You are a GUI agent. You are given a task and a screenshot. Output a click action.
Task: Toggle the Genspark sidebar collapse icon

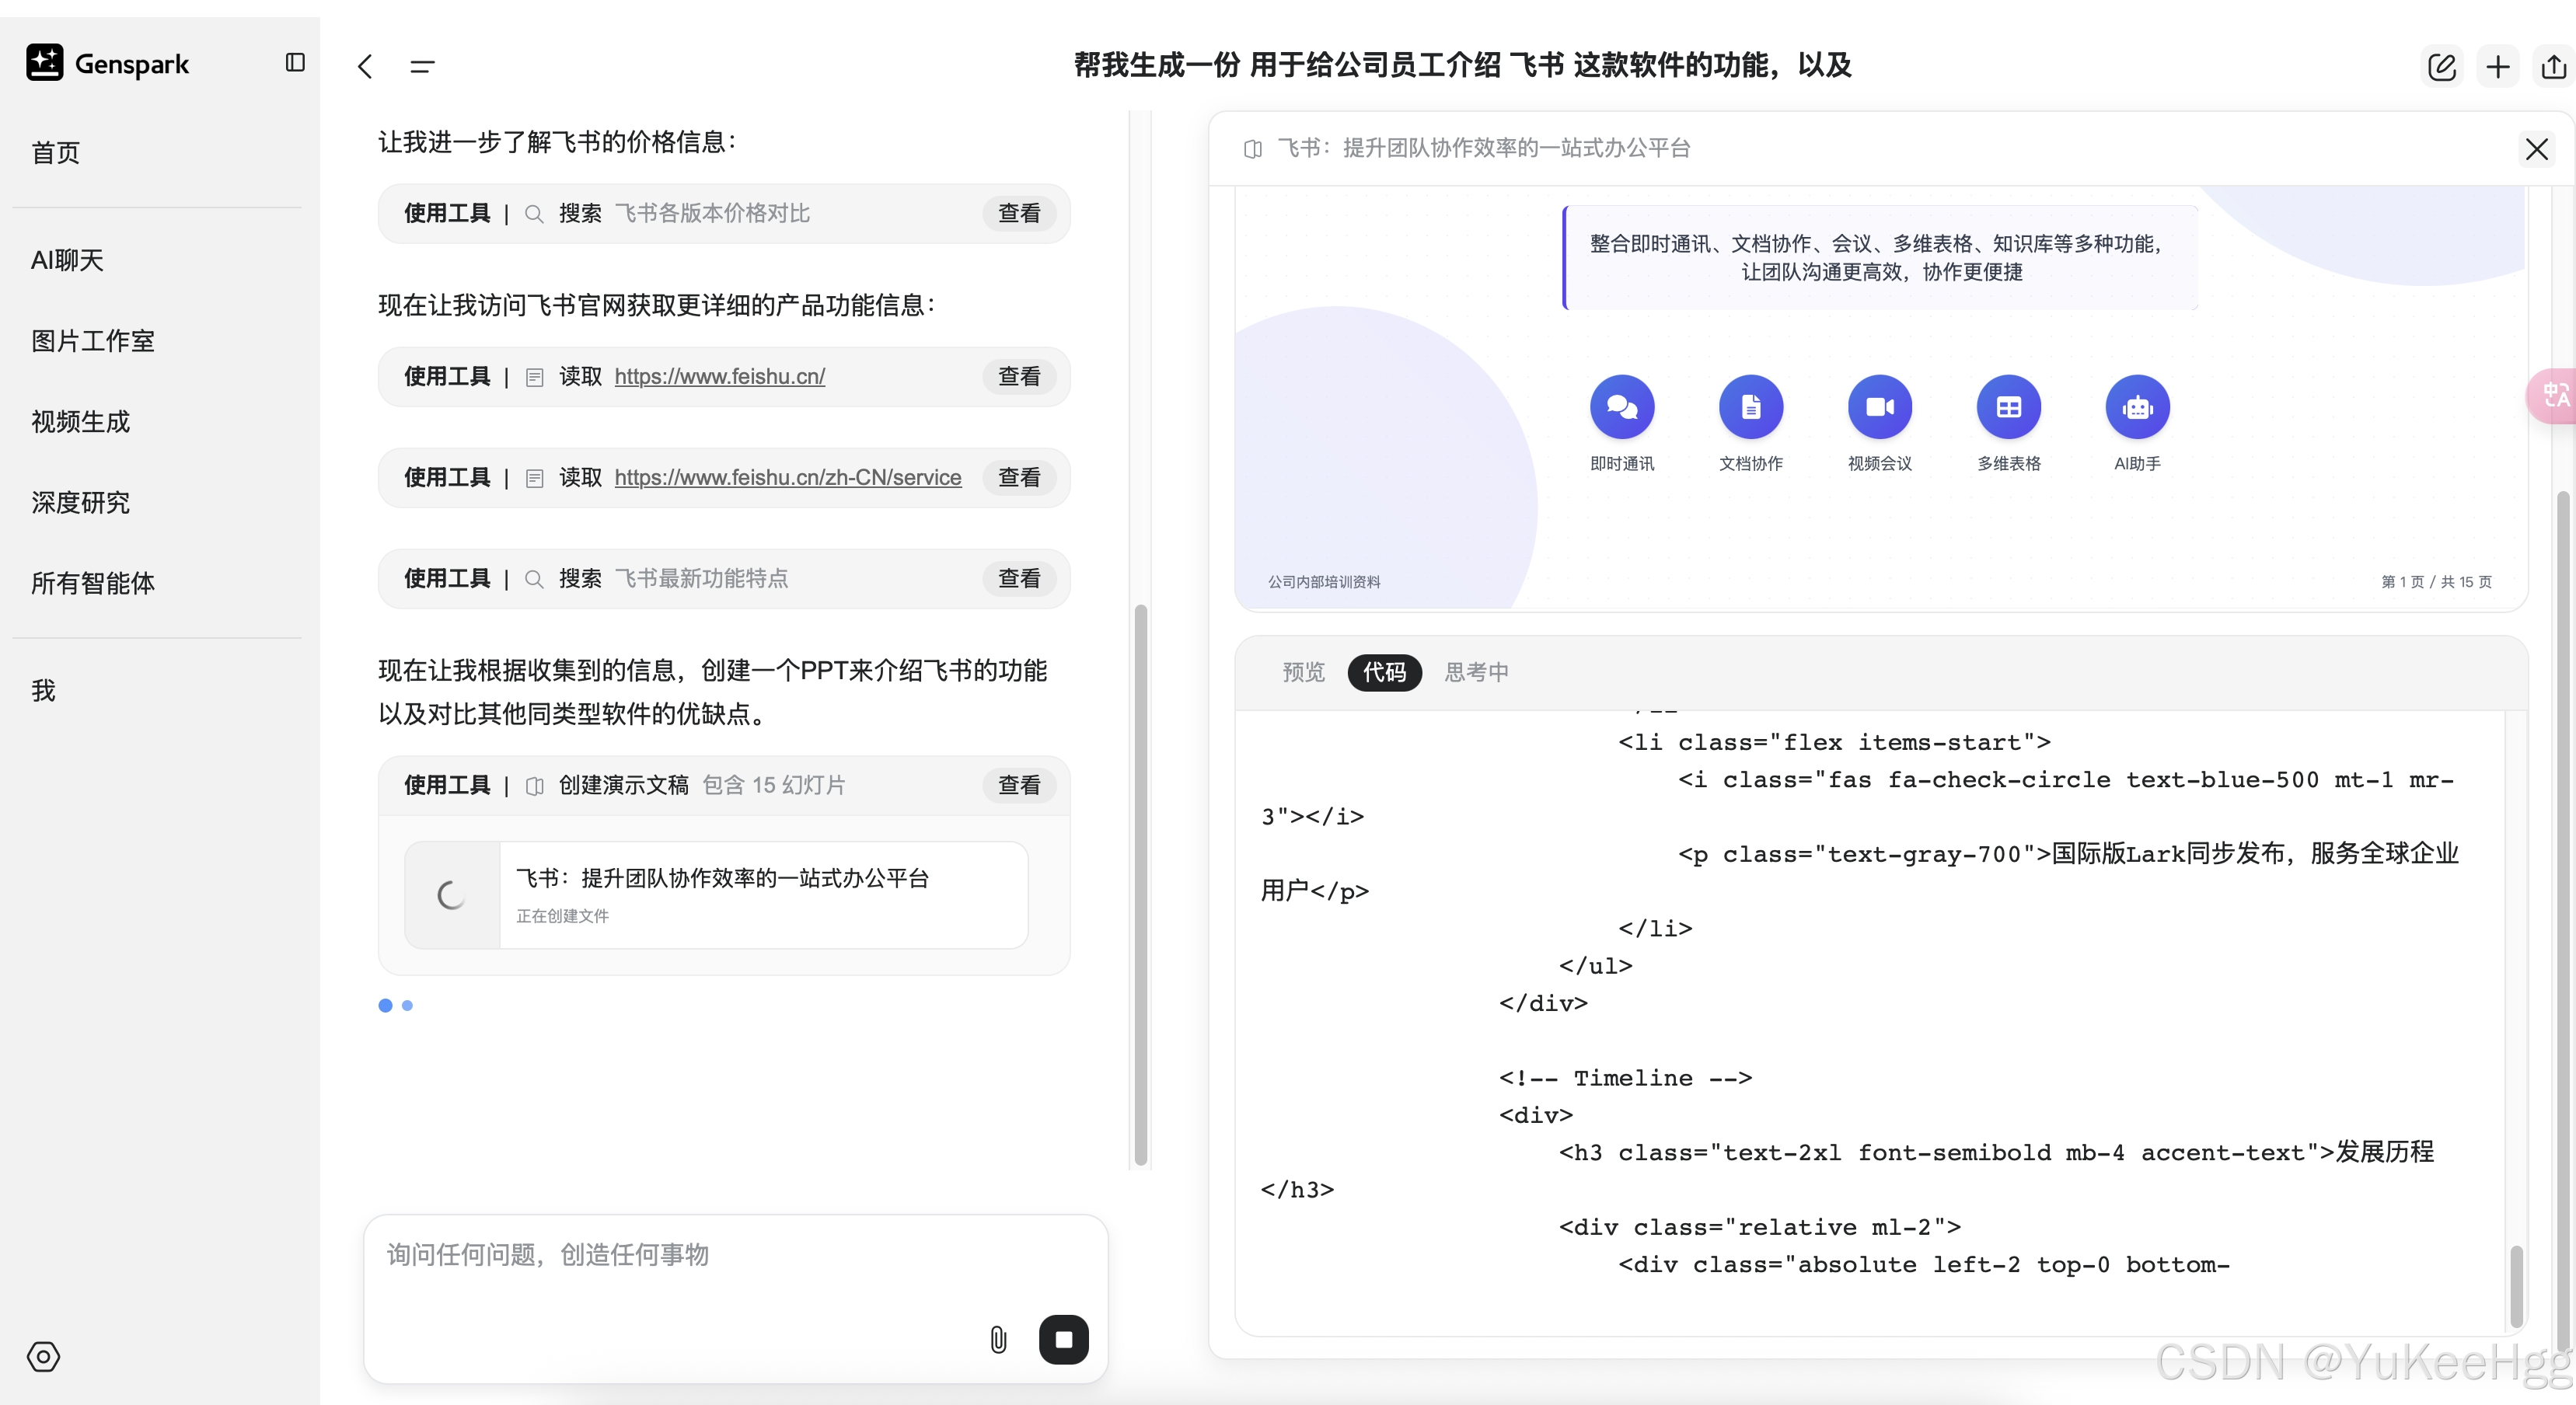click(x=295, y=62)
